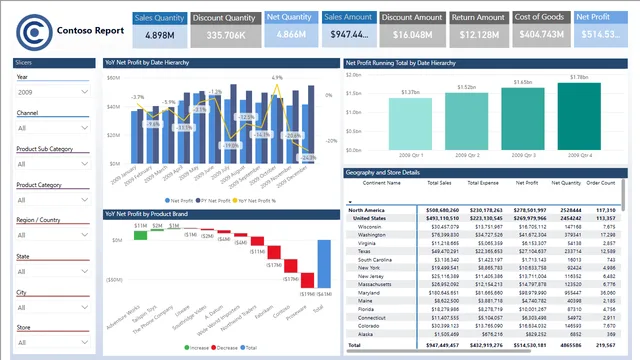
Task: Select the Washington row in the table
Action: pyautogui.click(x=482, y=235)
